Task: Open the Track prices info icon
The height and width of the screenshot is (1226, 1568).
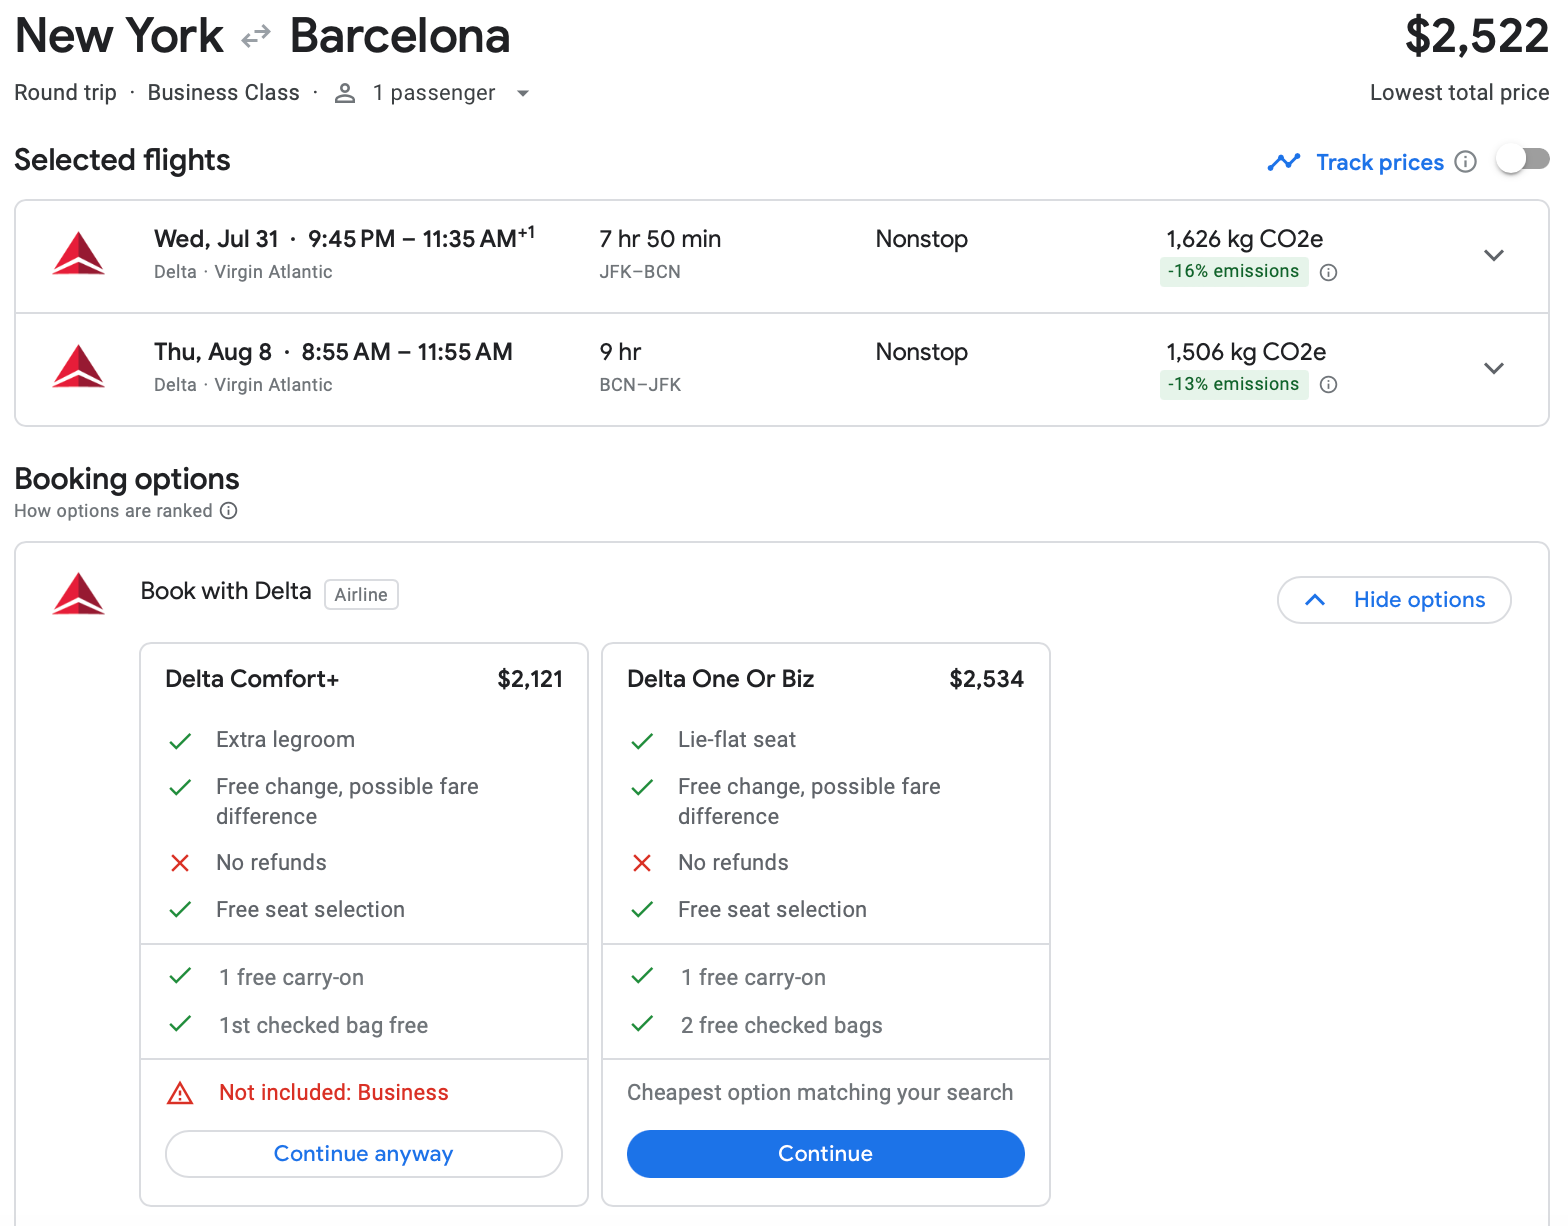Action: (1465, 162)
